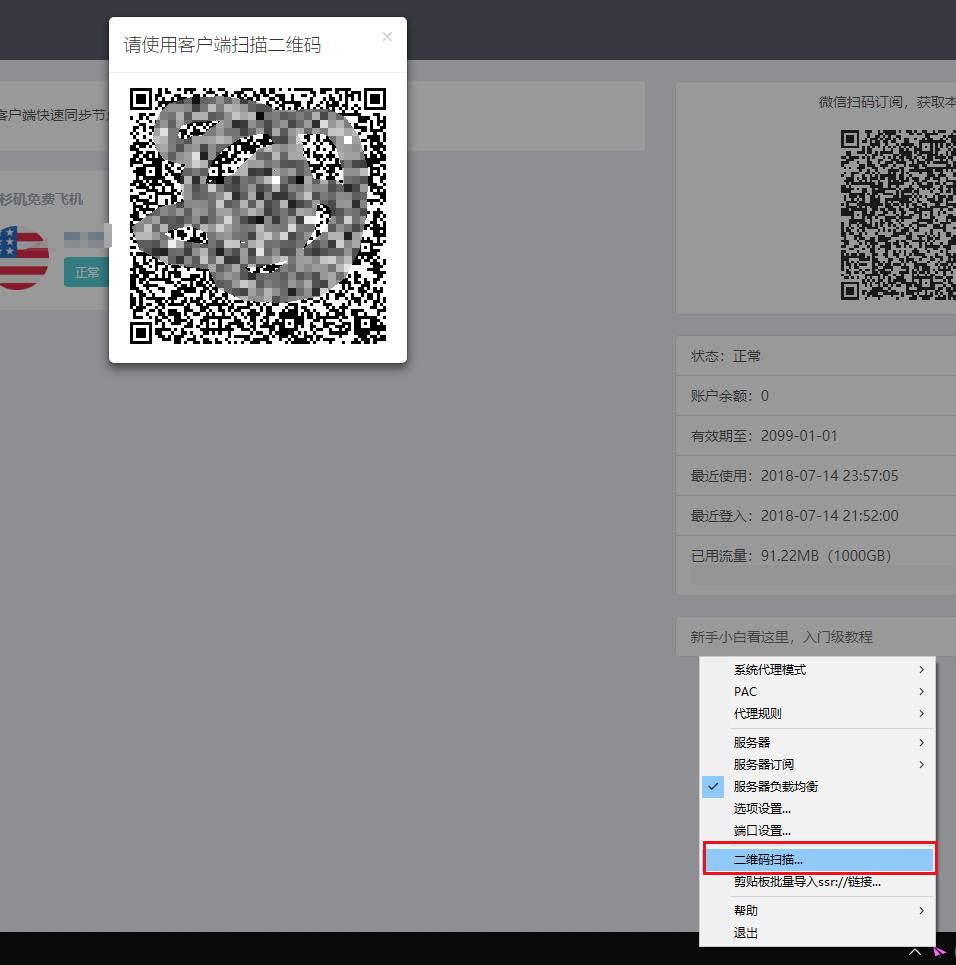Click the American flag node icon
Image resolution: width=956 pixels, height=965 pixels.
coord(23,257)
